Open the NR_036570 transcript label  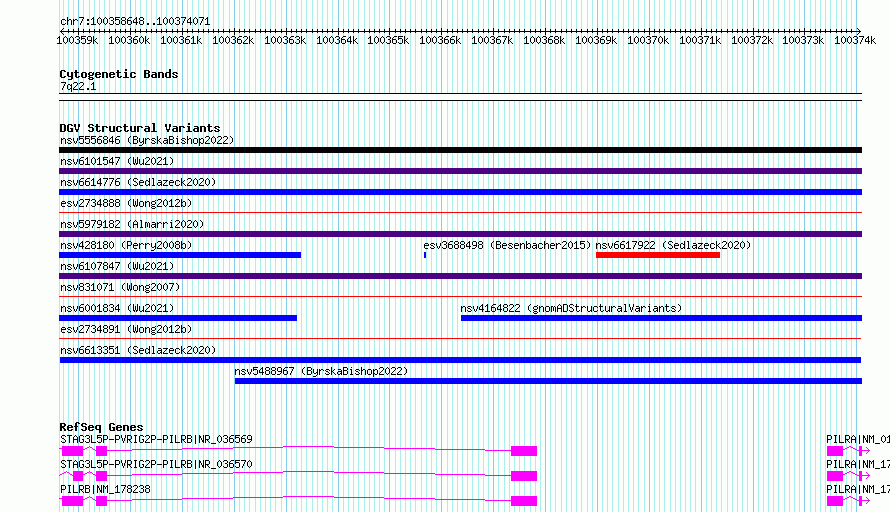tap(156, 464)
